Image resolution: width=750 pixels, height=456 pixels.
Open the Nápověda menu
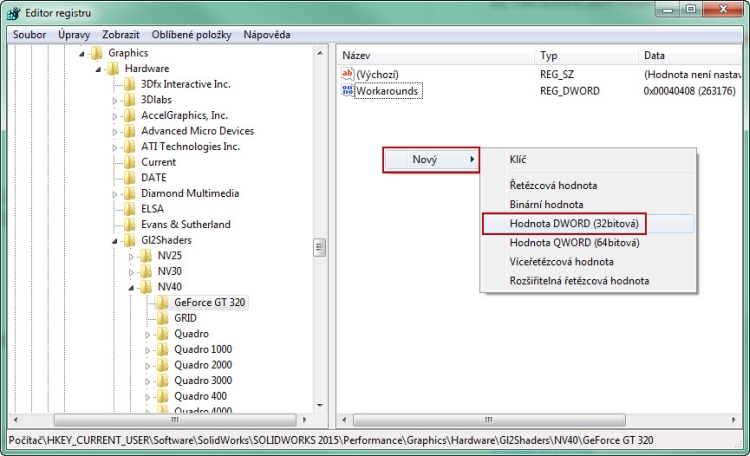[x=267, y=34]
